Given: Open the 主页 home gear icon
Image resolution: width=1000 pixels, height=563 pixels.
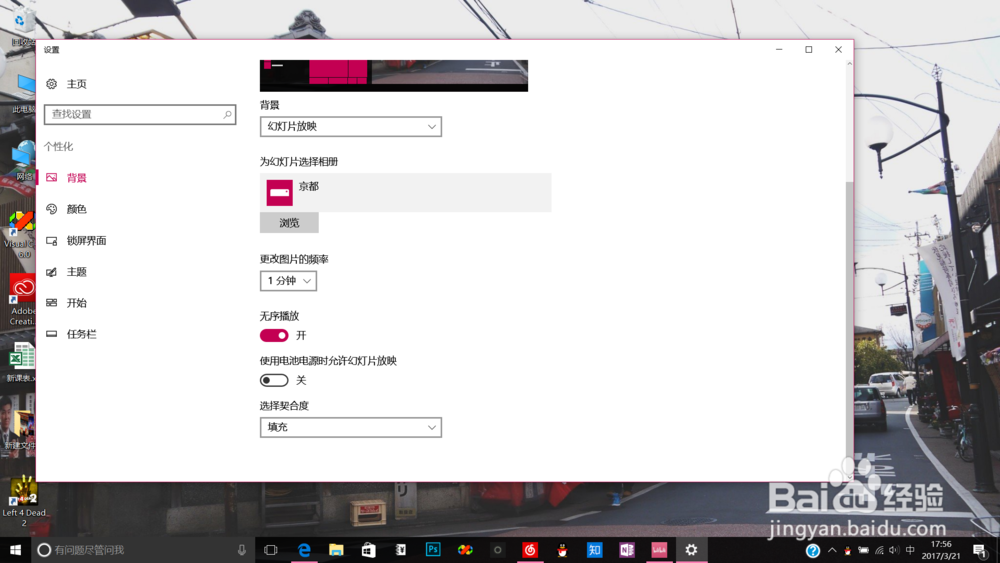Looking at the screenshot, I should click(x=52, y=84).
